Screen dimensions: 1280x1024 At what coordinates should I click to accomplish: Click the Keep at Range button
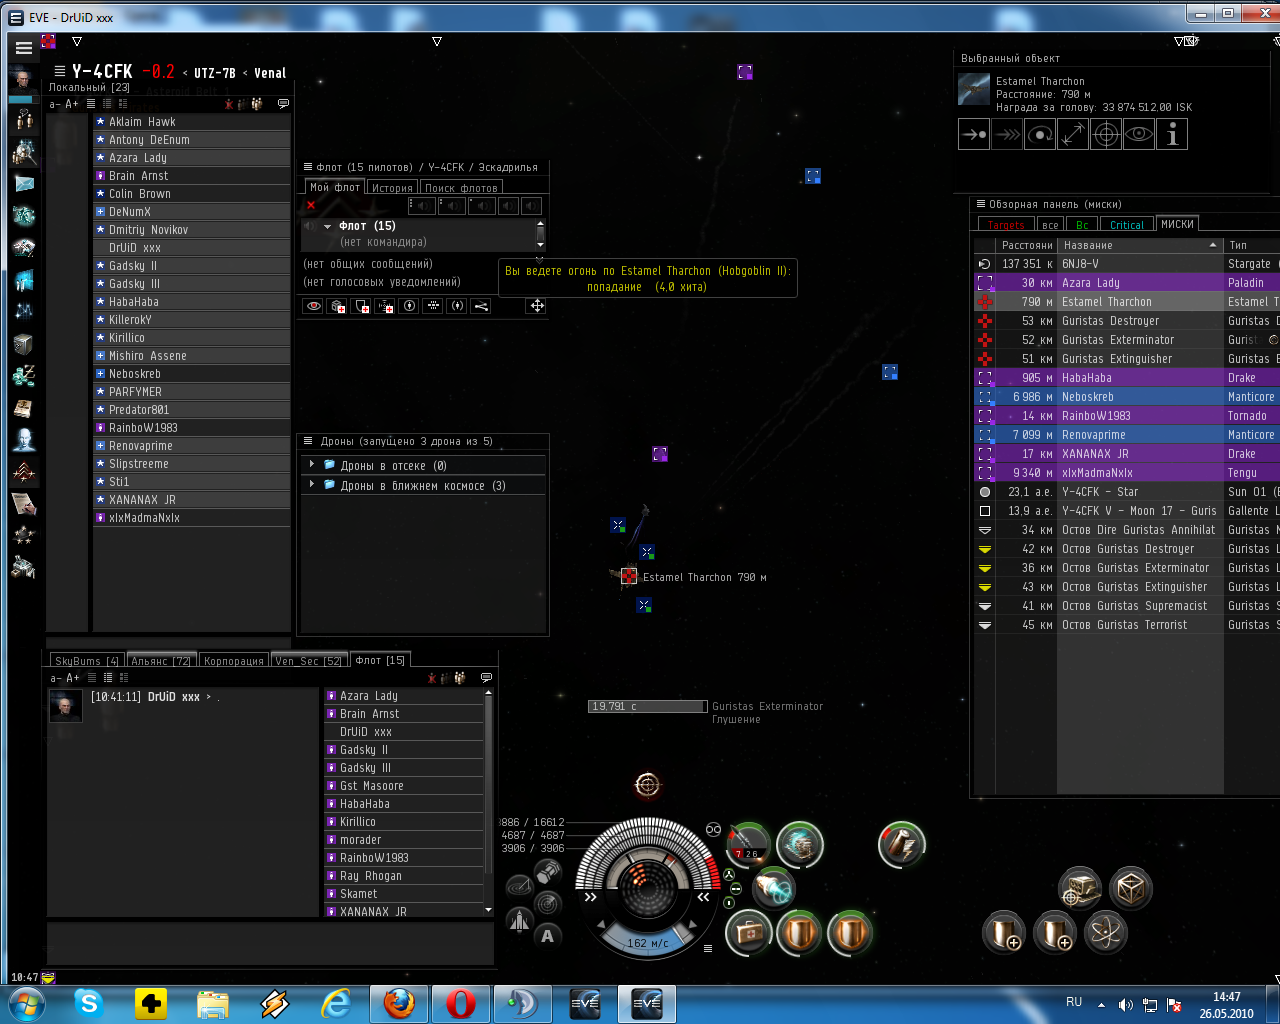tap(1073, 134)
